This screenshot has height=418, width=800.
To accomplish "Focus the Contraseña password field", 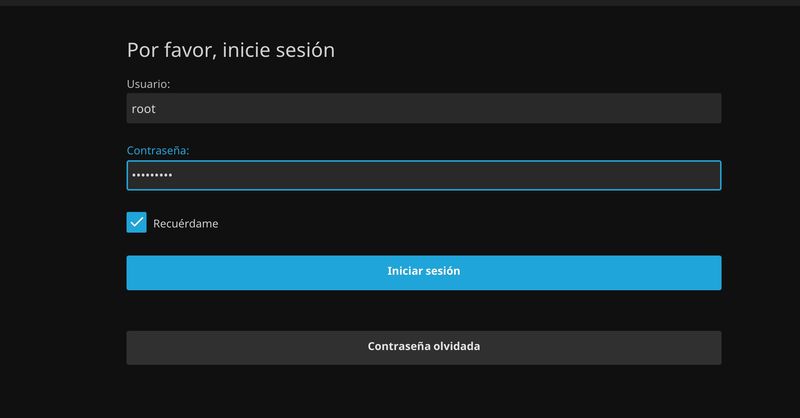I will (423, 176).
